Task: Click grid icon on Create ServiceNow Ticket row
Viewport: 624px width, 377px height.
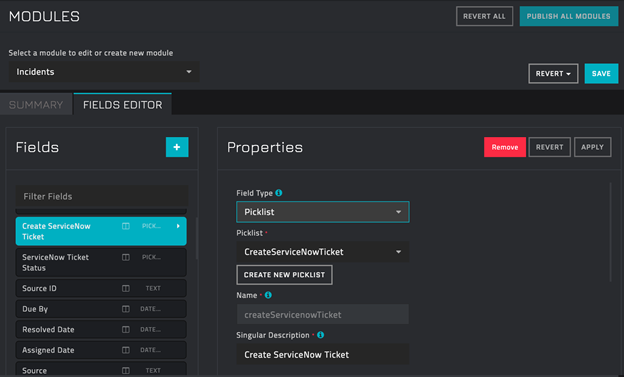Action: (126, 226)
